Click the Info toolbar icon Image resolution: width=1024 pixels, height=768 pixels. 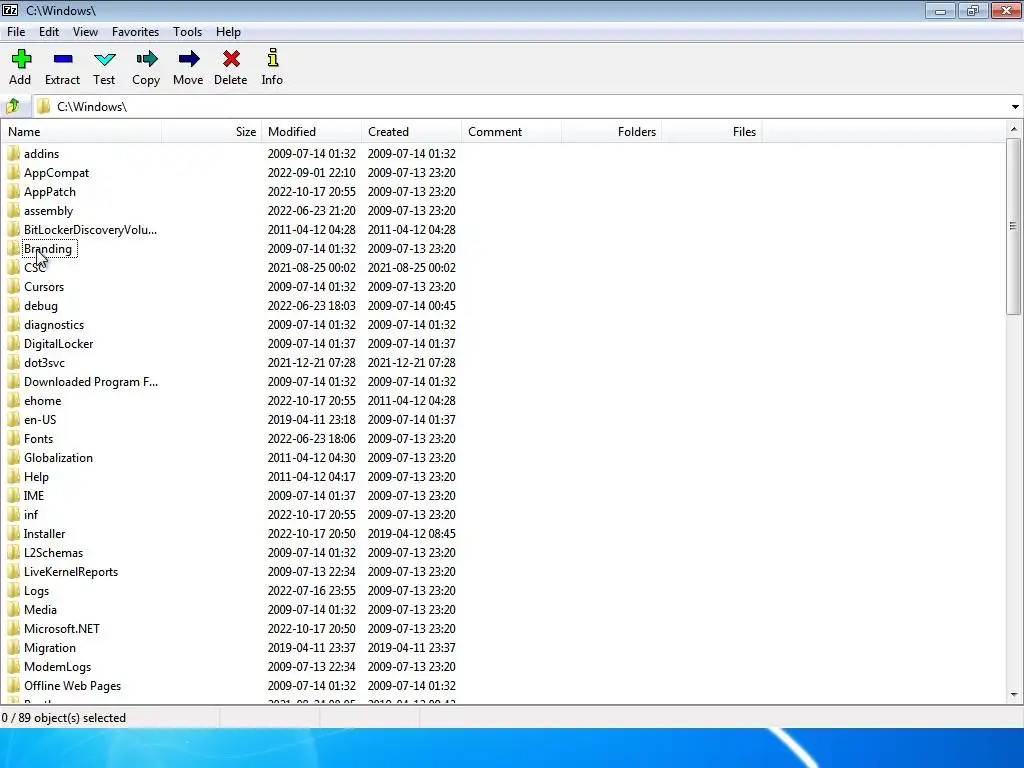click(x=272, y=58)
